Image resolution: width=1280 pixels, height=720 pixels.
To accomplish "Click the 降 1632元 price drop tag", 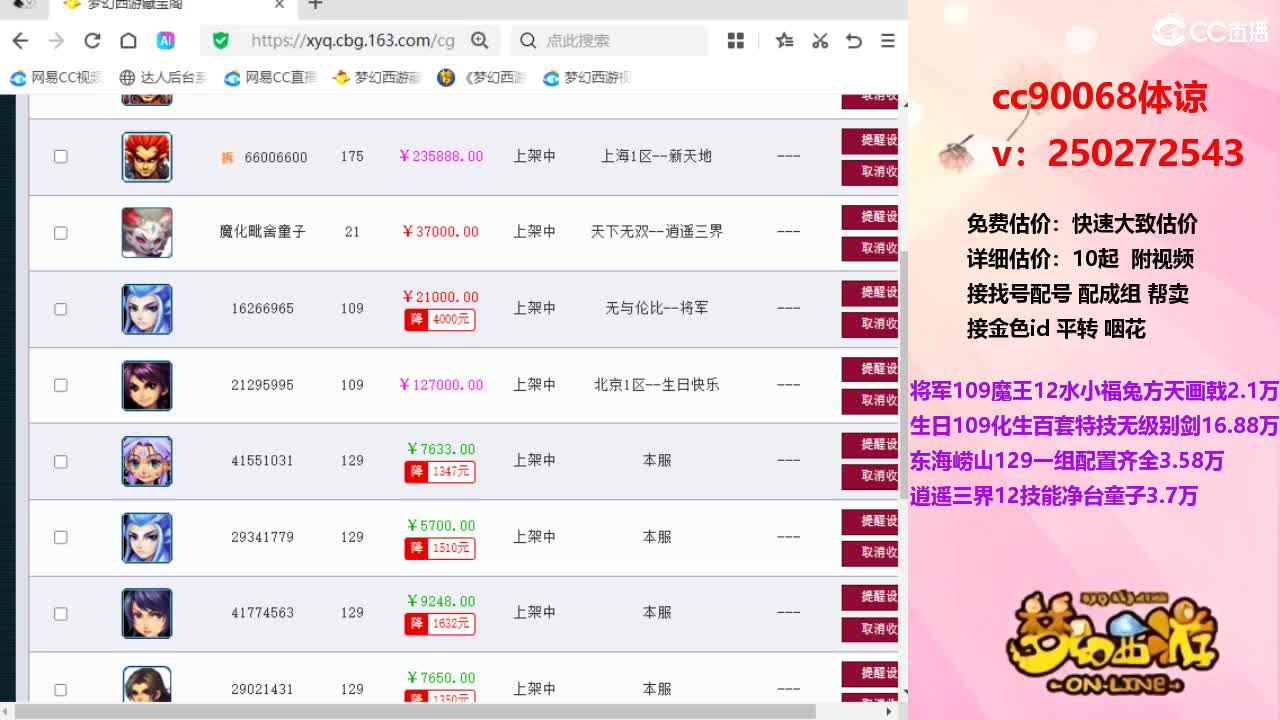I will (440, 624).
